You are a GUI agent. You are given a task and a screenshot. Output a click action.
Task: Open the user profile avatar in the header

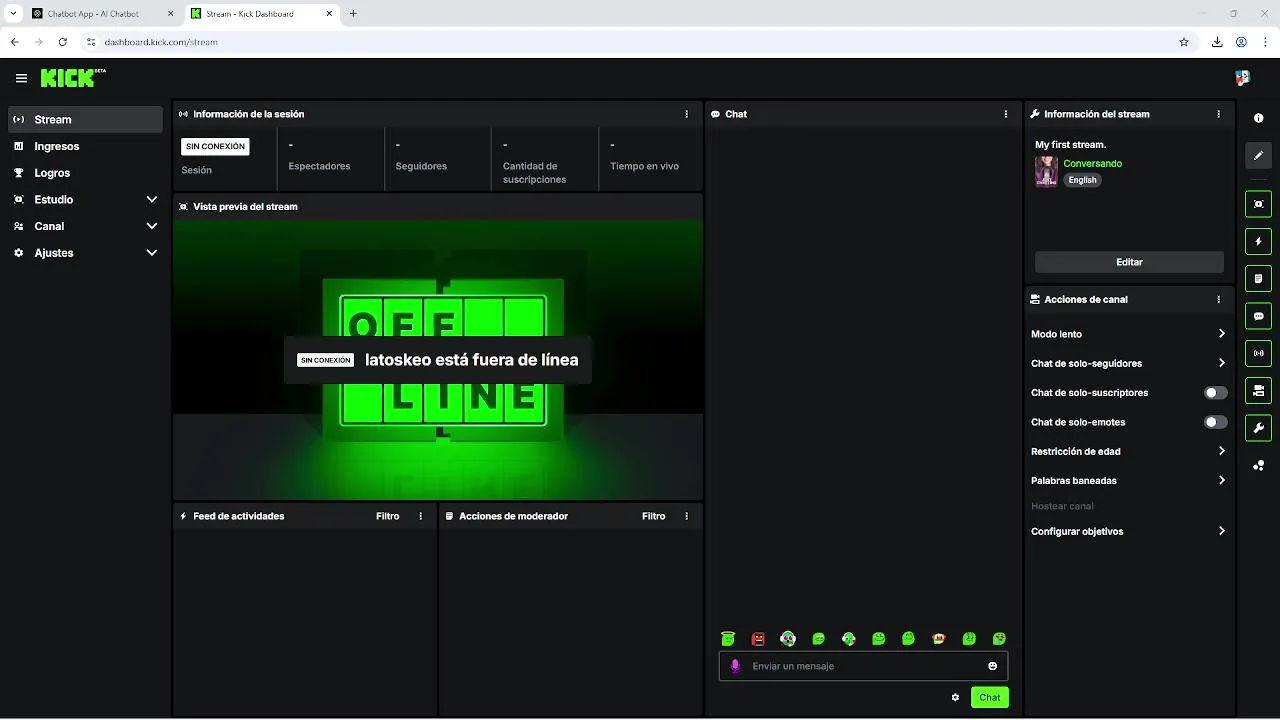pyautogui.click(x=1242, y=78)
